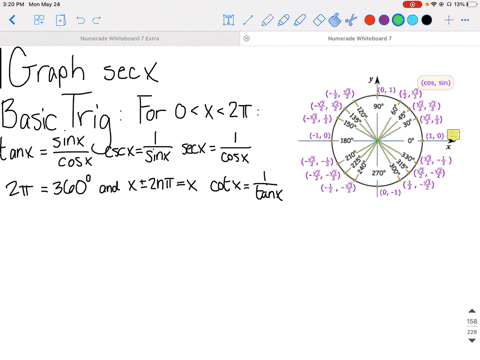Select the second pen tool
The image size is (480, 360).
284,20
